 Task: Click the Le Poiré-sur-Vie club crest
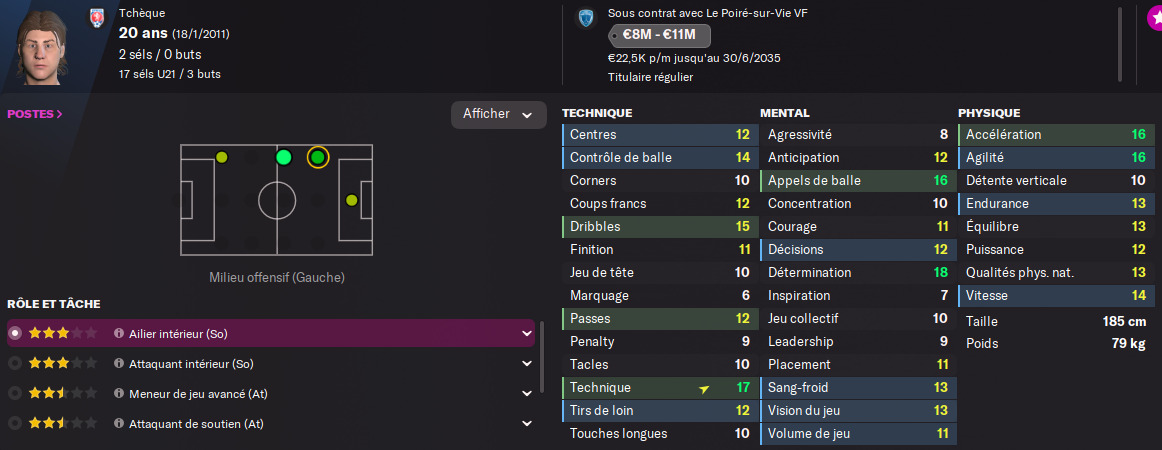(585, 19)
